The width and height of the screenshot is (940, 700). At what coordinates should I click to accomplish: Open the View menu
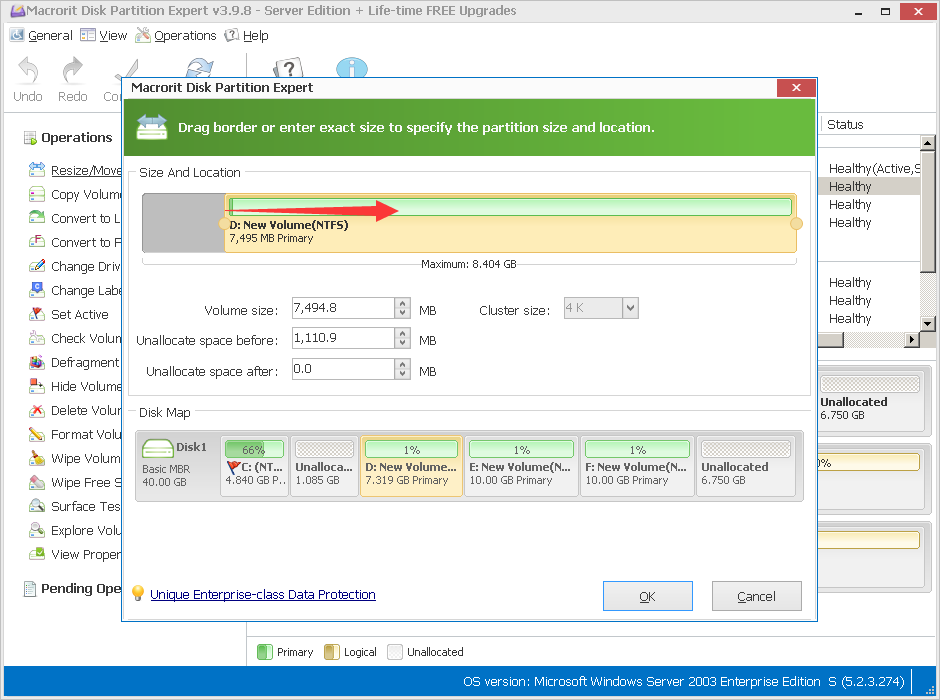[104, 35]
